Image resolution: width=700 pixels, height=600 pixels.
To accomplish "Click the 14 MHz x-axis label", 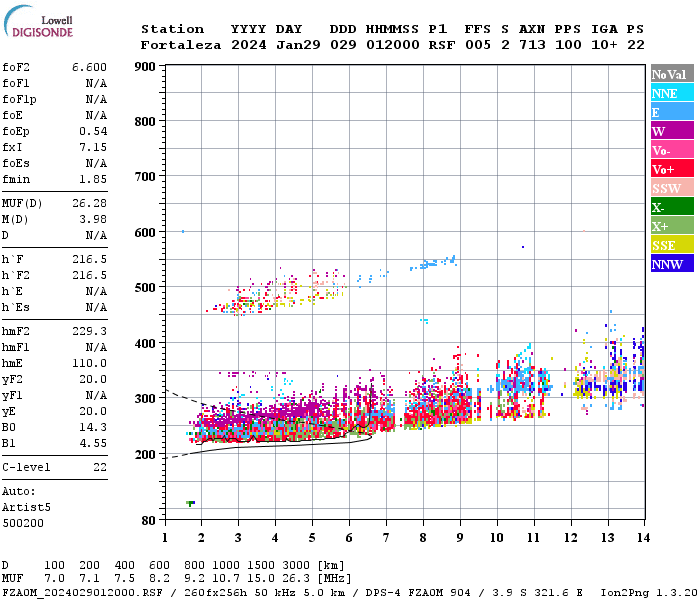I will click(x=643, y=538).
